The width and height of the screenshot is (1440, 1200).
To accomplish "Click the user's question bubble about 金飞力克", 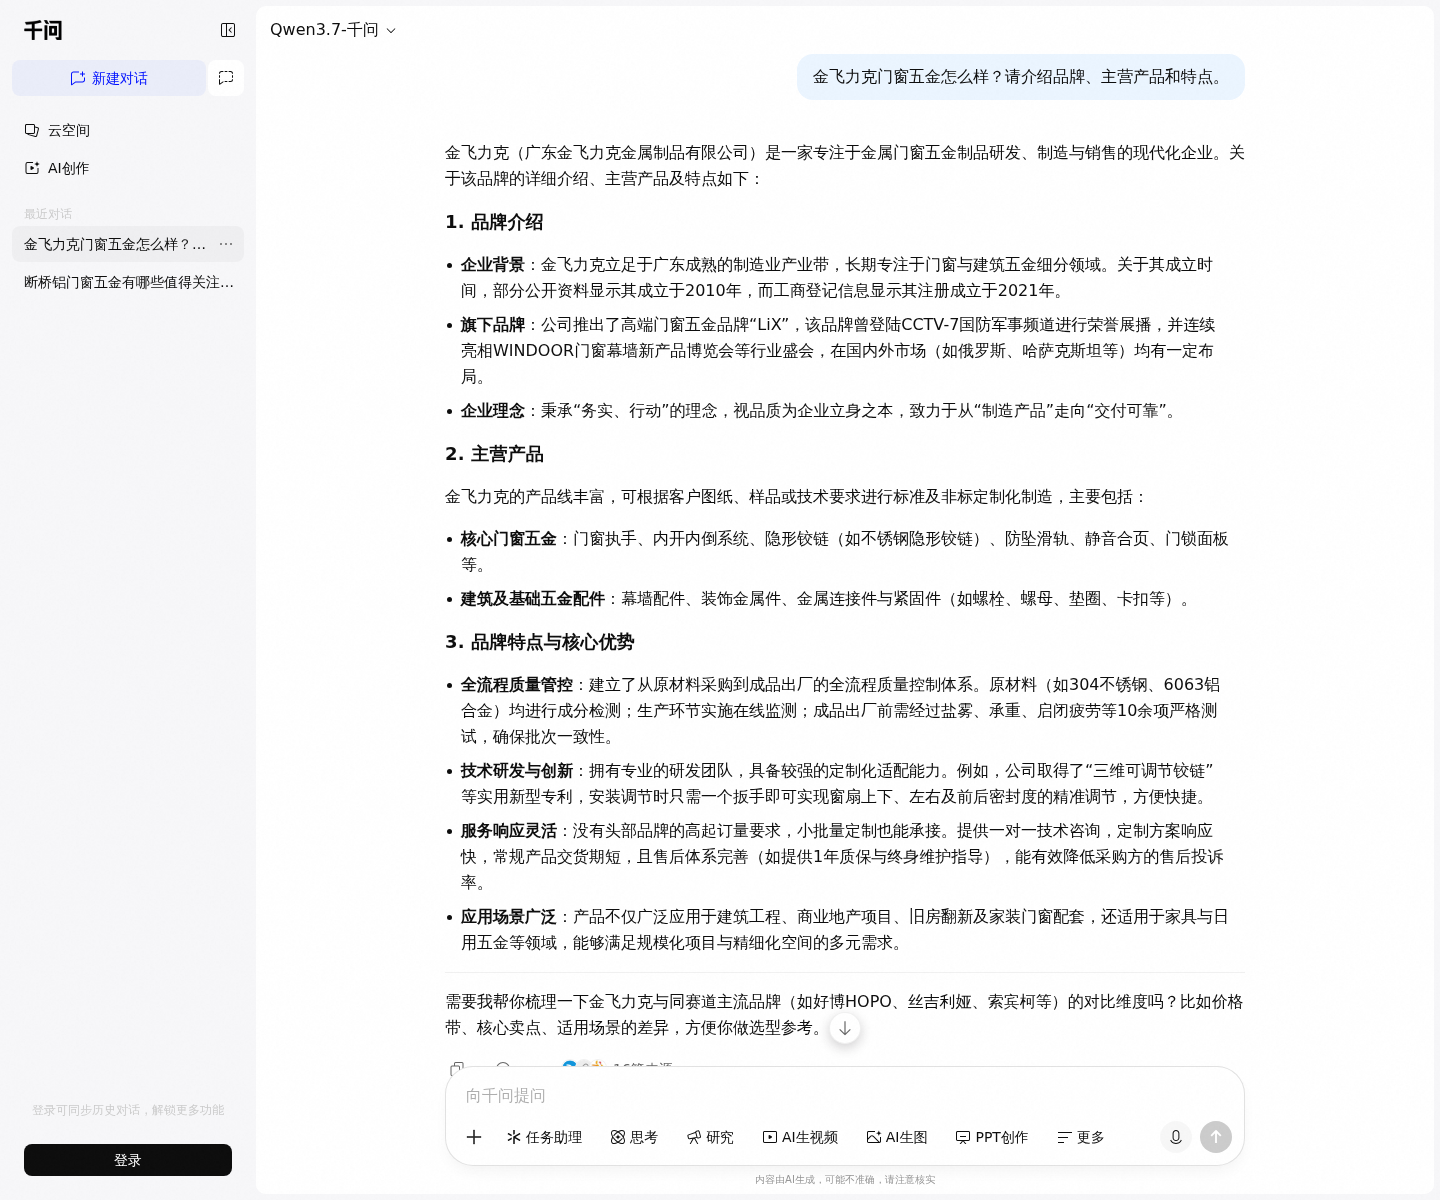I will (x=1020, y=77).
